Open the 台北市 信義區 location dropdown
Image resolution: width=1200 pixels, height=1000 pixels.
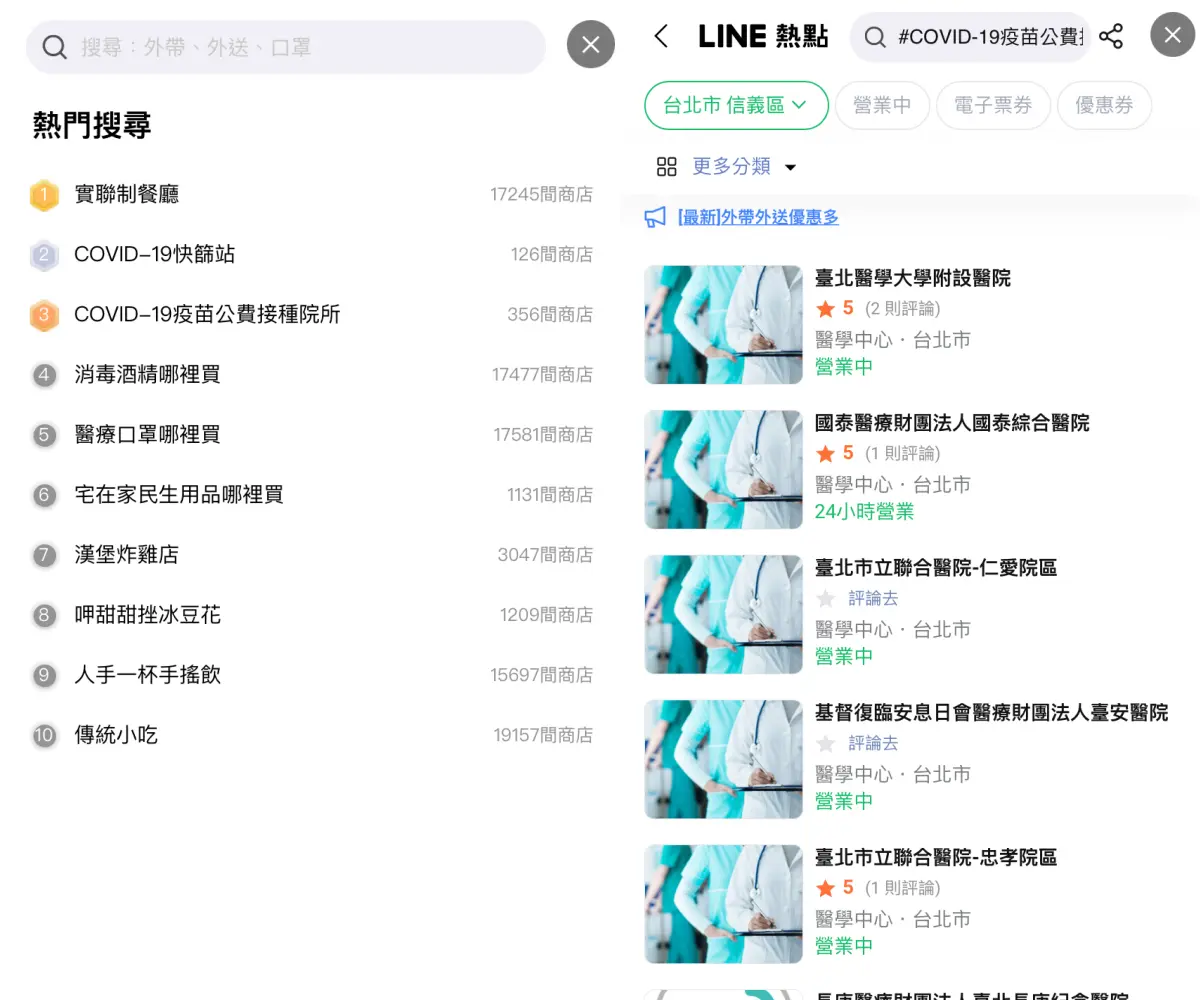[736, 105]
